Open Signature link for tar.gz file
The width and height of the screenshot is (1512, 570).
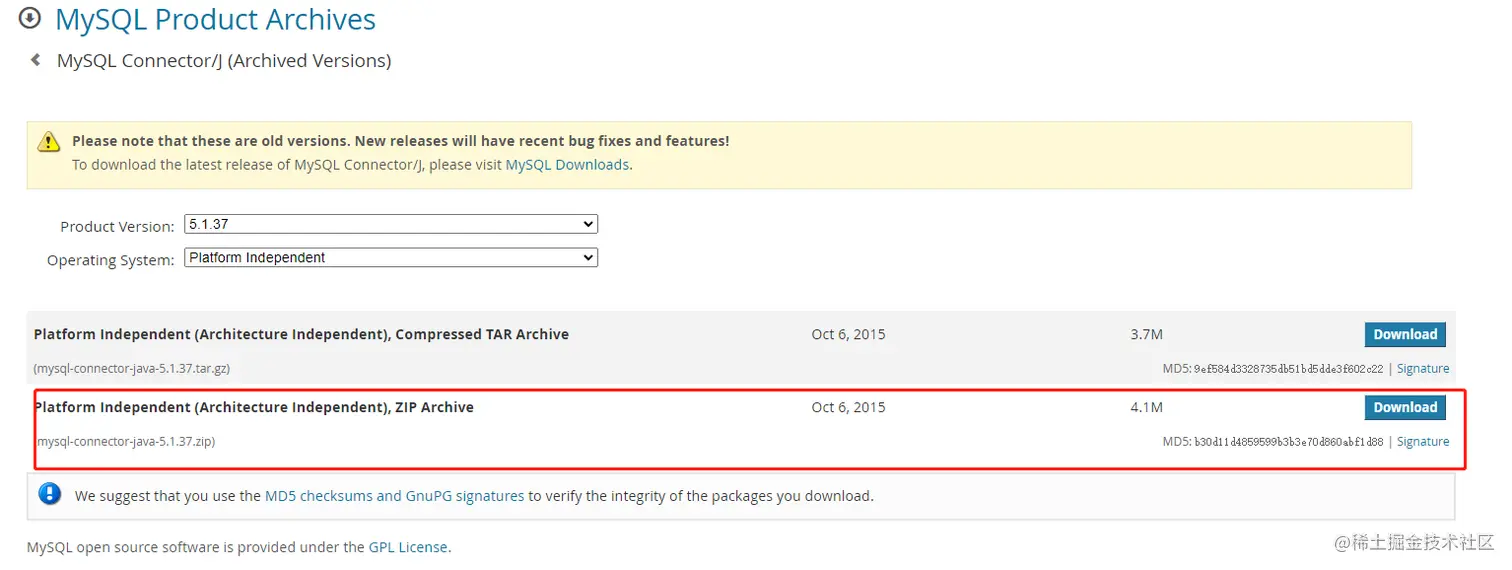1423,368
